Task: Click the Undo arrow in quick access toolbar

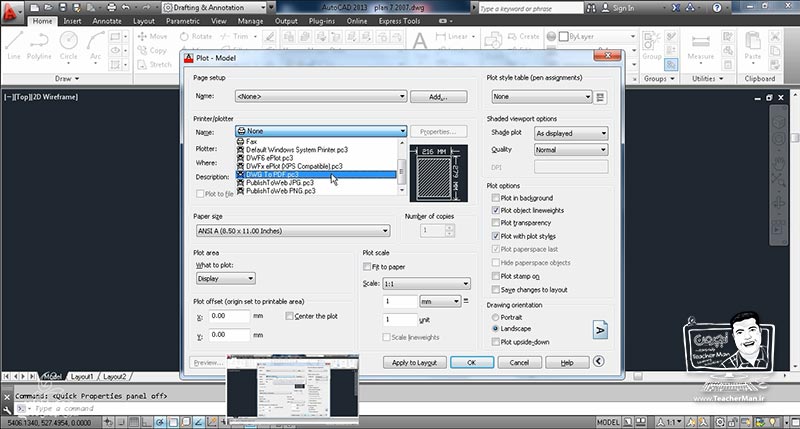Action: (126, 8)
